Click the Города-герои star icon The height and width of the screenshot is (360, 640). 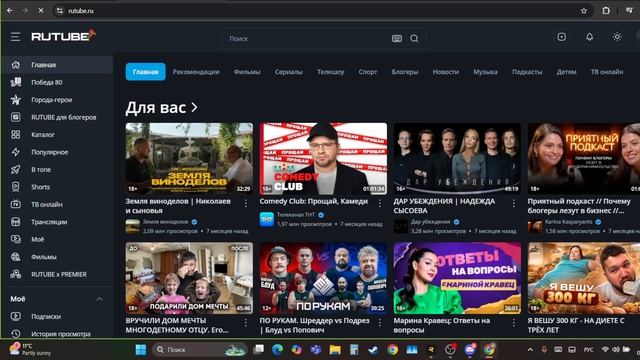(16, 100)
